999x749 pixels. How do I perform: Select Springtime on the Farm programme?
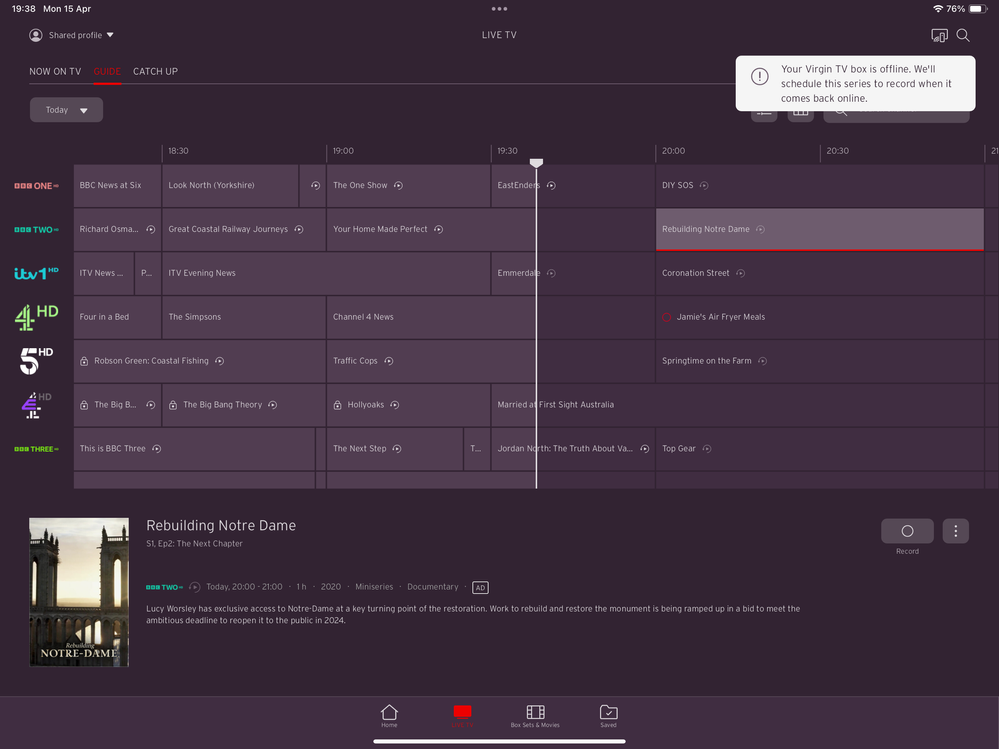point(820,361)
